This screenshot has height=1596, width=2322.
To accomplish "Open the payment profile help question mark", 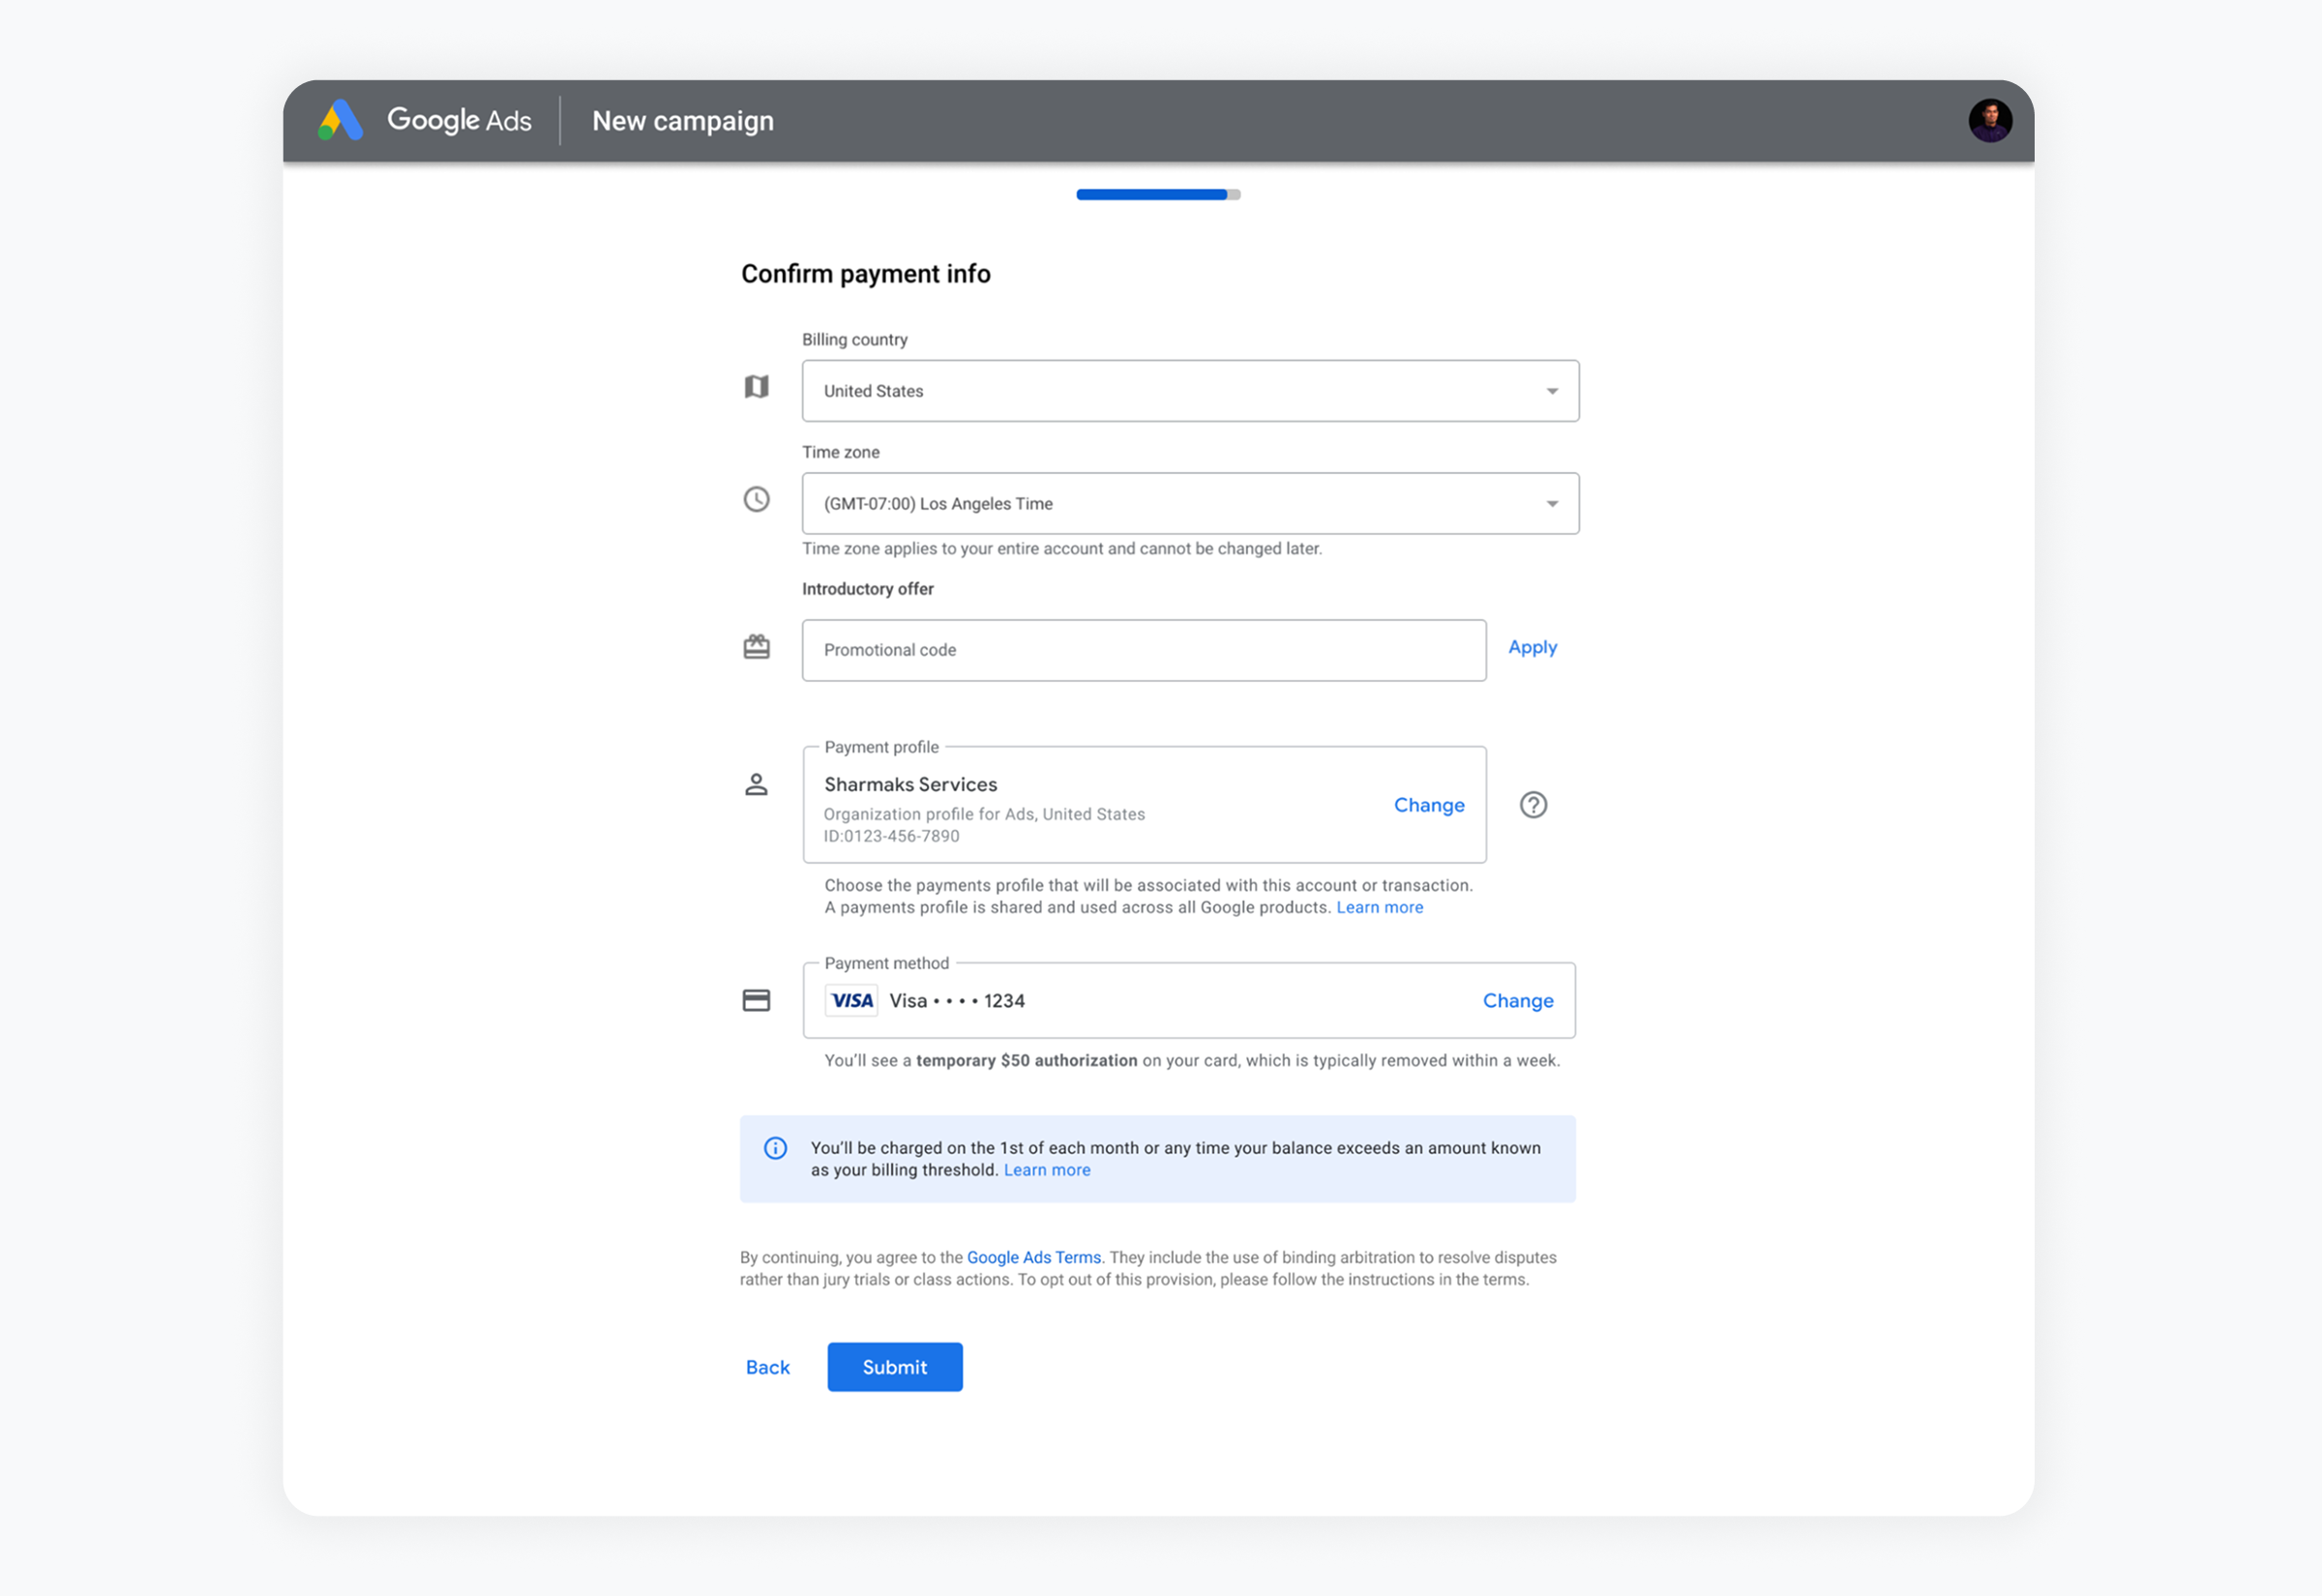I will coord(1533,805).
